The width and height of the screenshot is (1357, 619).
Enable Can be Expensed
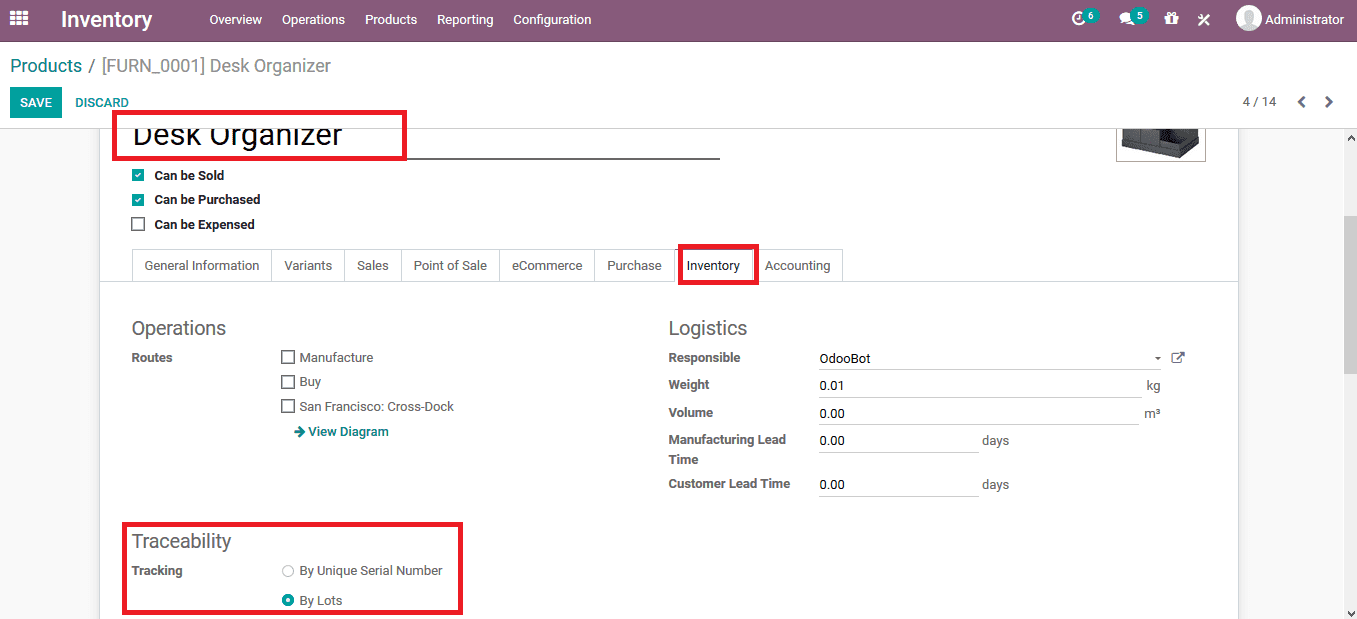coord(138,225)
